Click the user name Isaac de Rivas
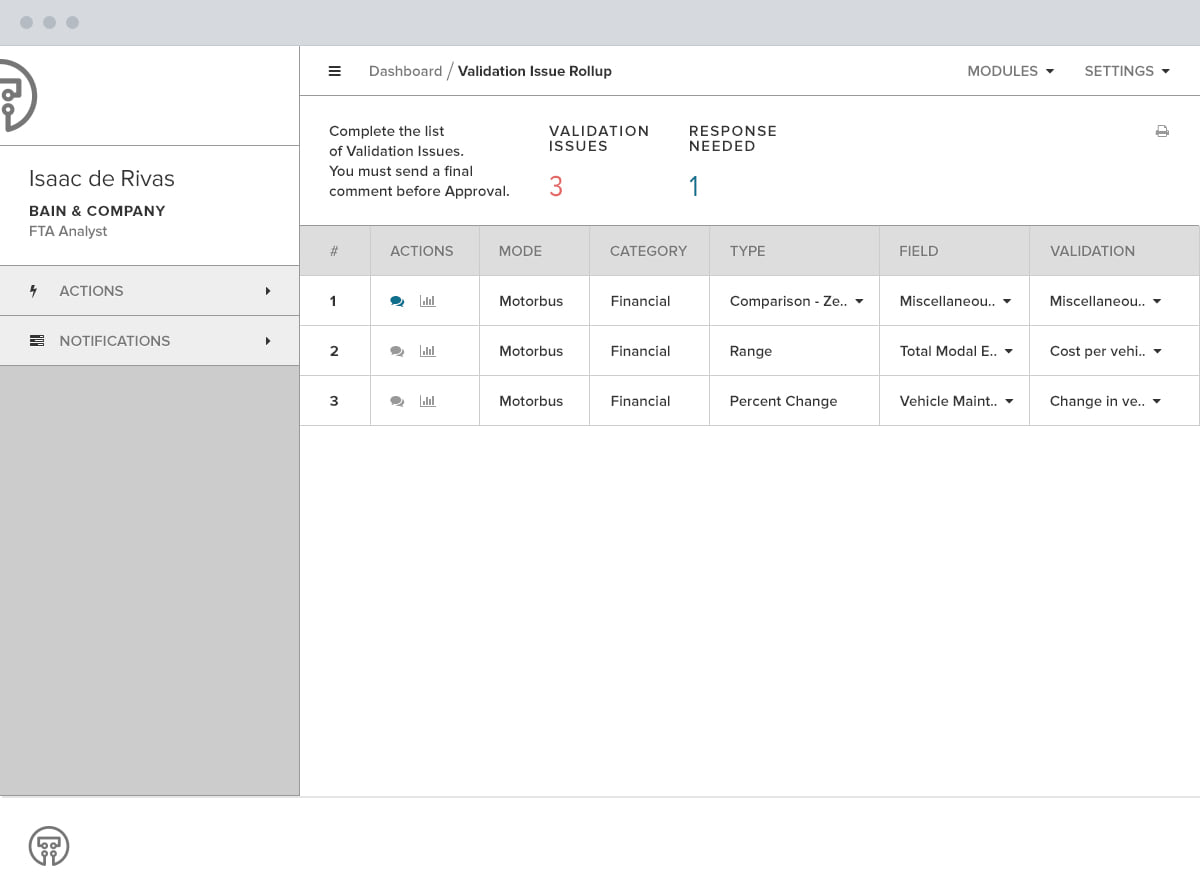This screenshot has height=896, width=1200. [x=102, y=179]
